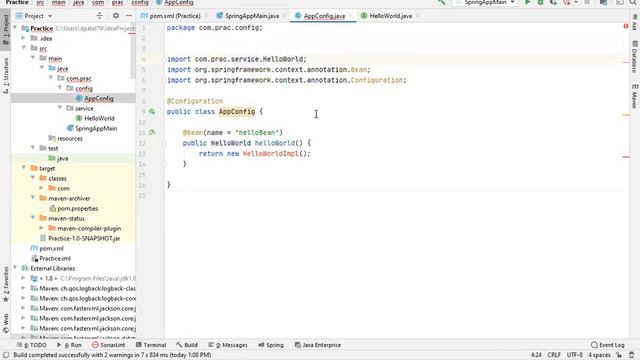Viewport: 640px width, 360px height.
Task: Collapse the External Libraries node
Action: pos(15,268)
